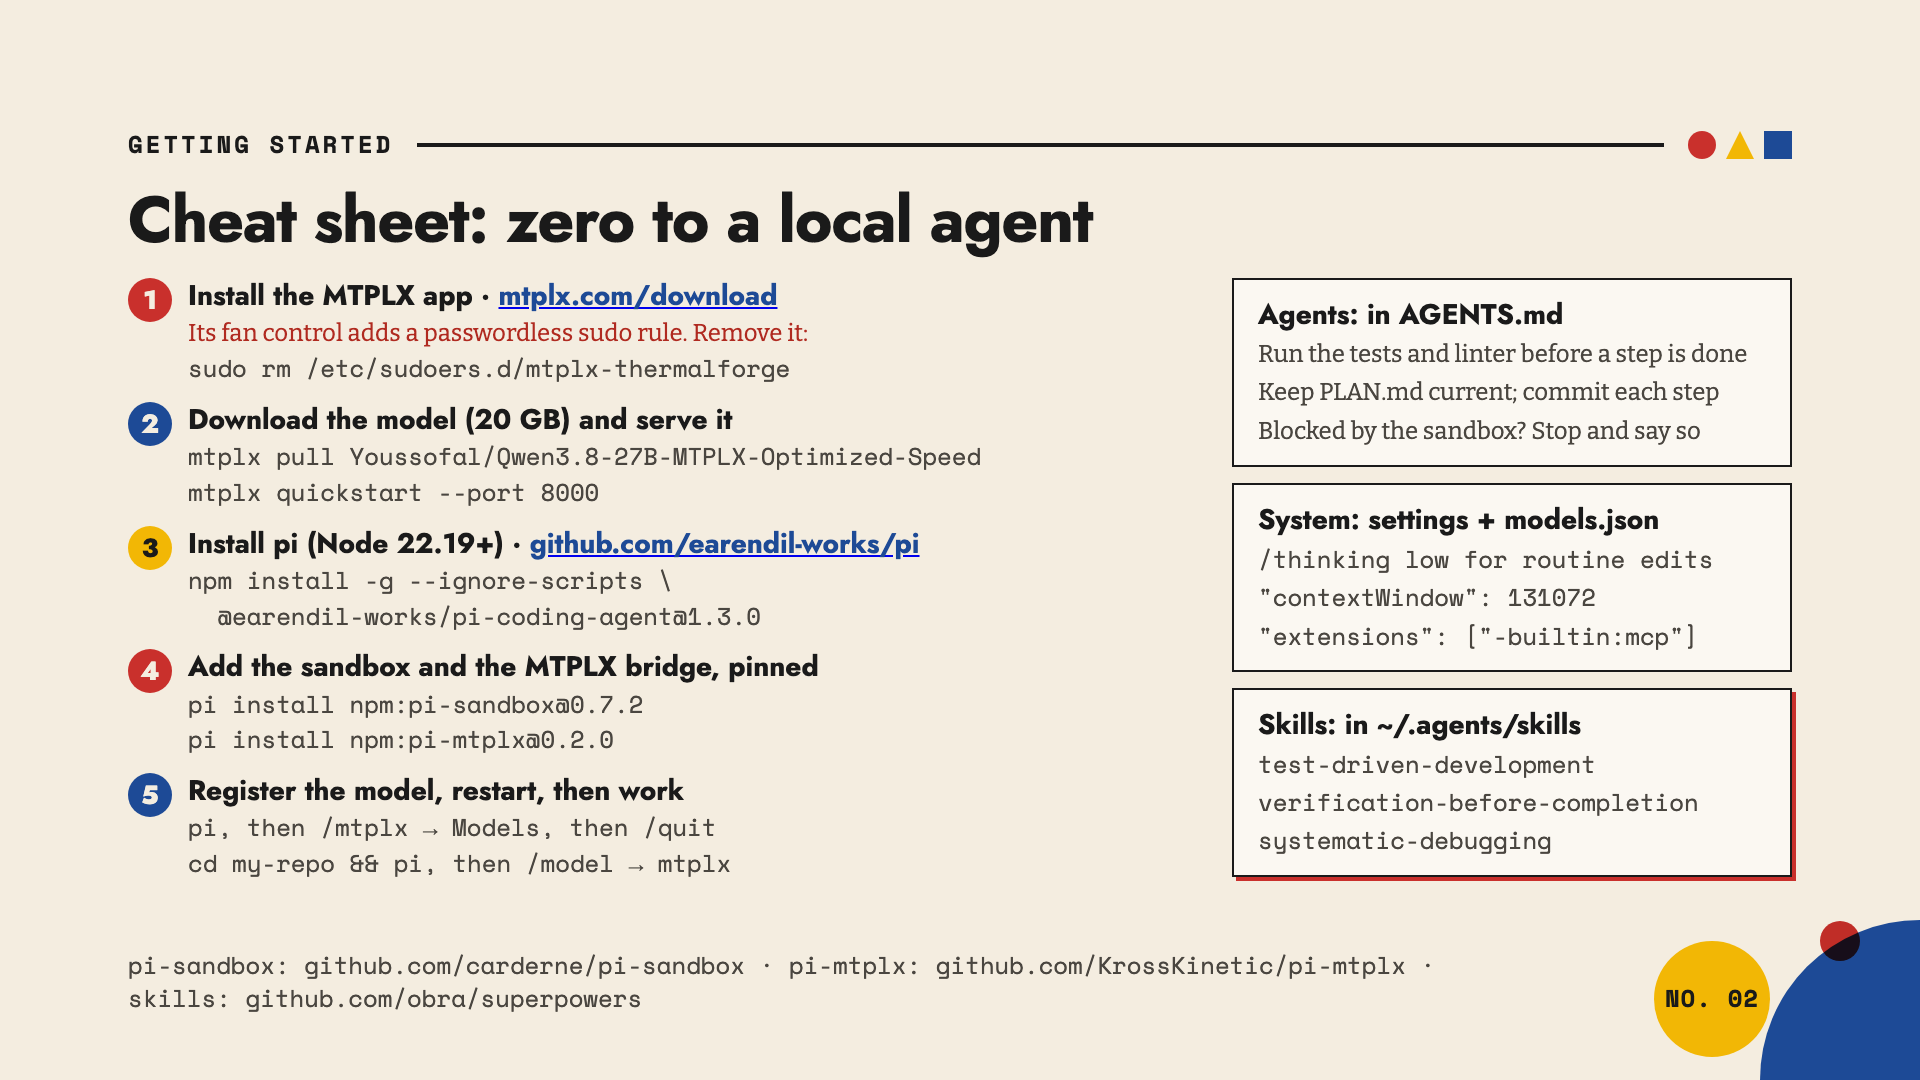Click 'Add the sandbox and the MTPLX bridge, pinned'
1920x1080 pixels.
(x=503, y=667)
